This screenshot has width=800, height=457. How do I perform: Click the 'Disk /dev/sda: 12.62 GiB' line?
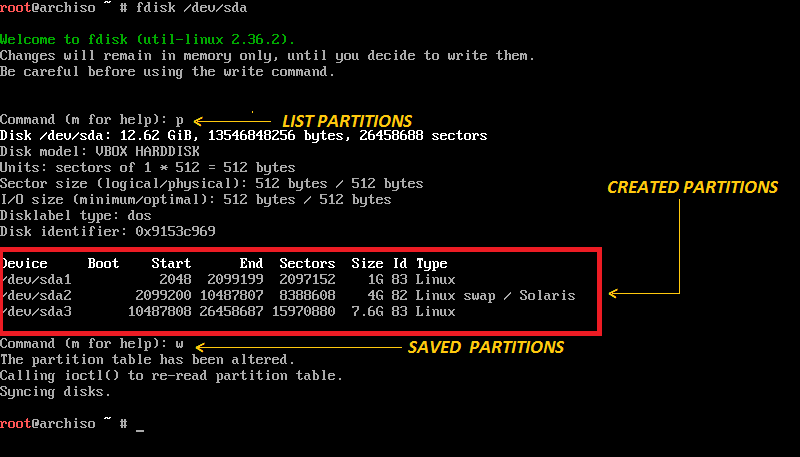(x=243, y=136)
